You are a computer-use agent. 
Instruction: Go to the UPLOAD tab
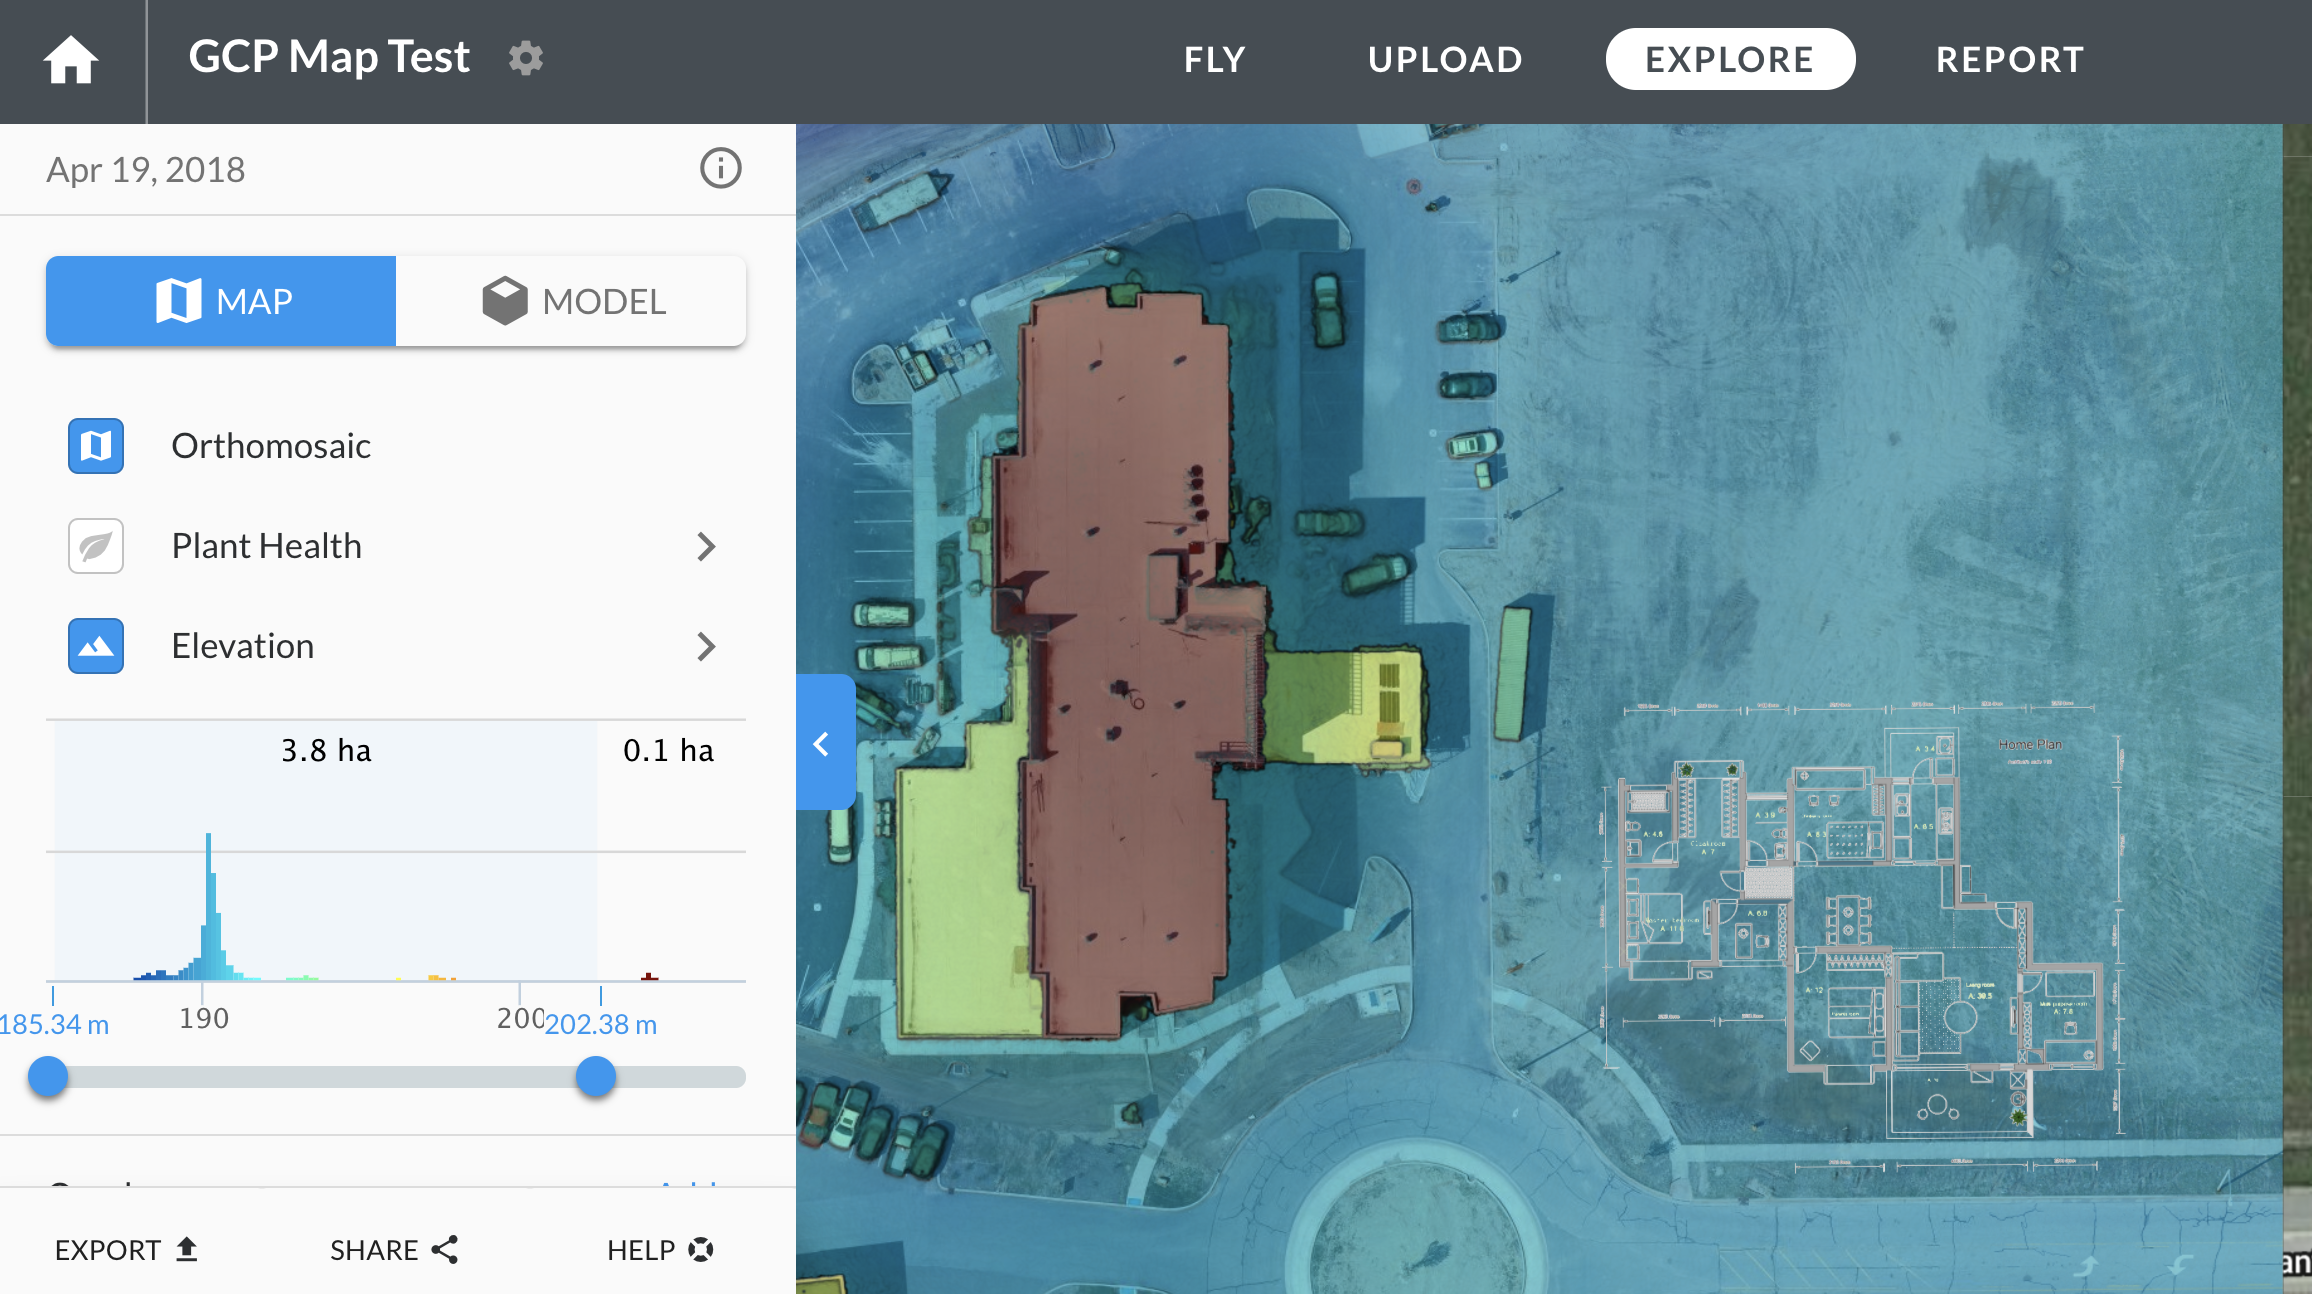pyautogui.click(x=1445, y=60)
